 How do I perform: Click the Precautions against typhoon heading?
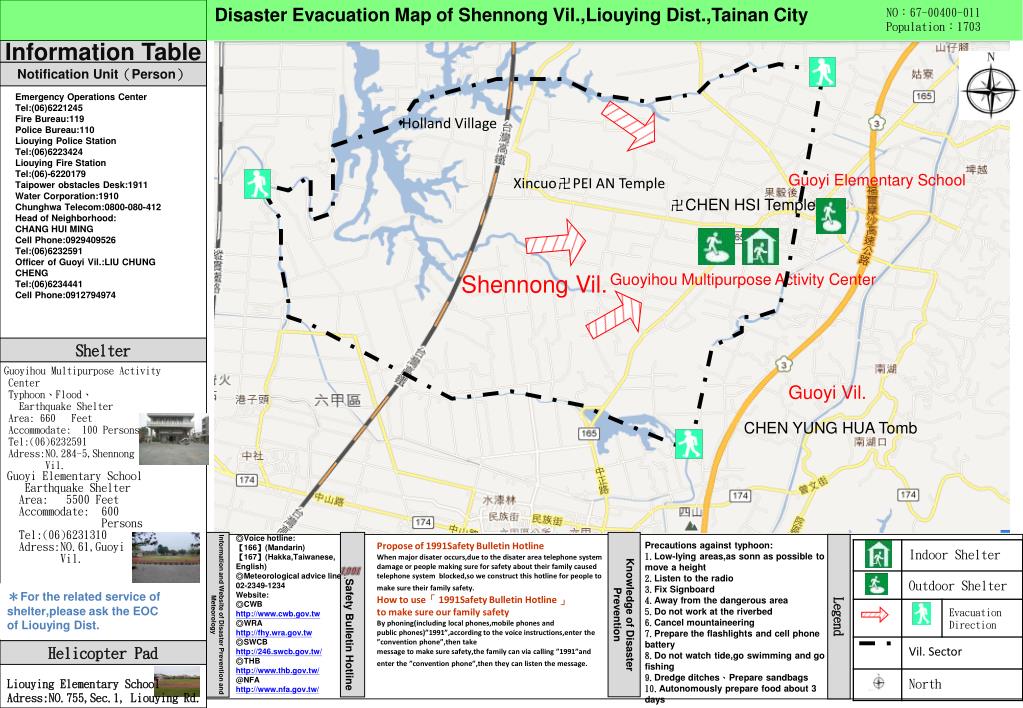[x=709, y=545]
